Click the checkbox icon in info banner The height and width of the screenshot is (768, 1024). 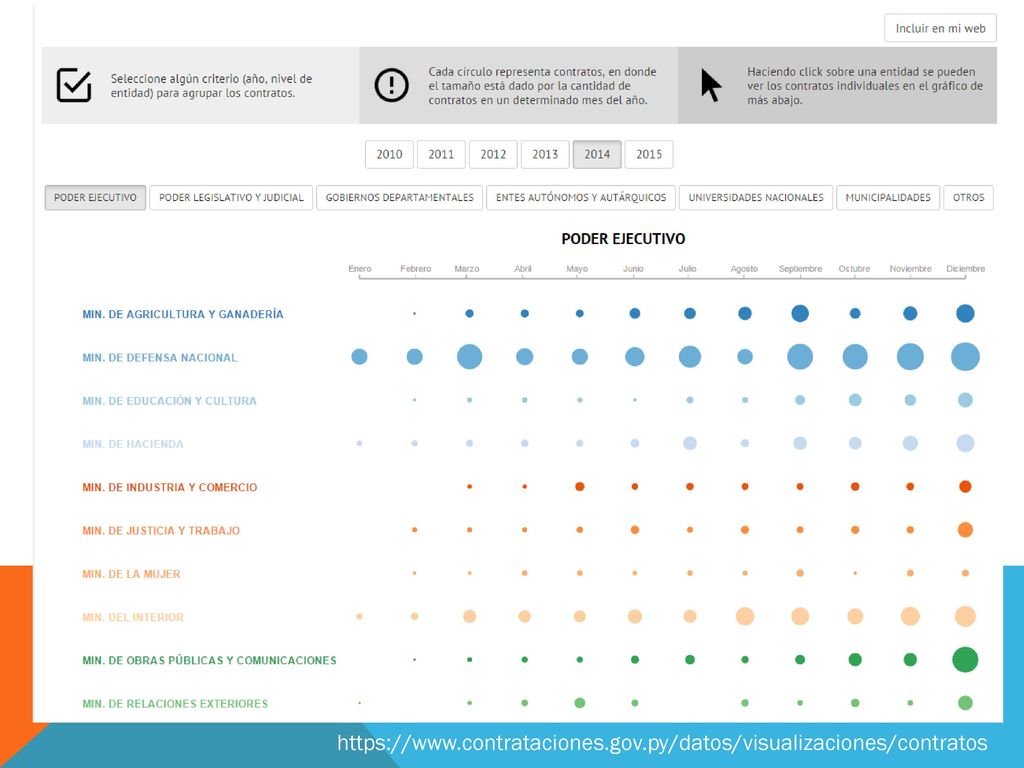[x=74, y=85]
